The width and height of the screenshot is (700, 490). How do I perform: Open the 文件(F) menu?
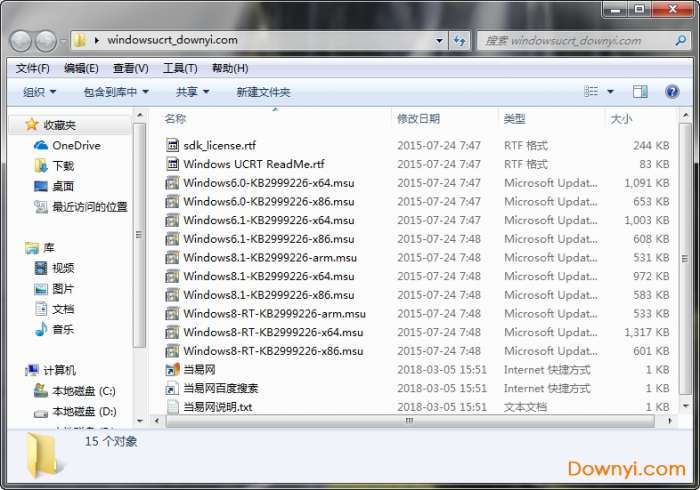(33, 68)
